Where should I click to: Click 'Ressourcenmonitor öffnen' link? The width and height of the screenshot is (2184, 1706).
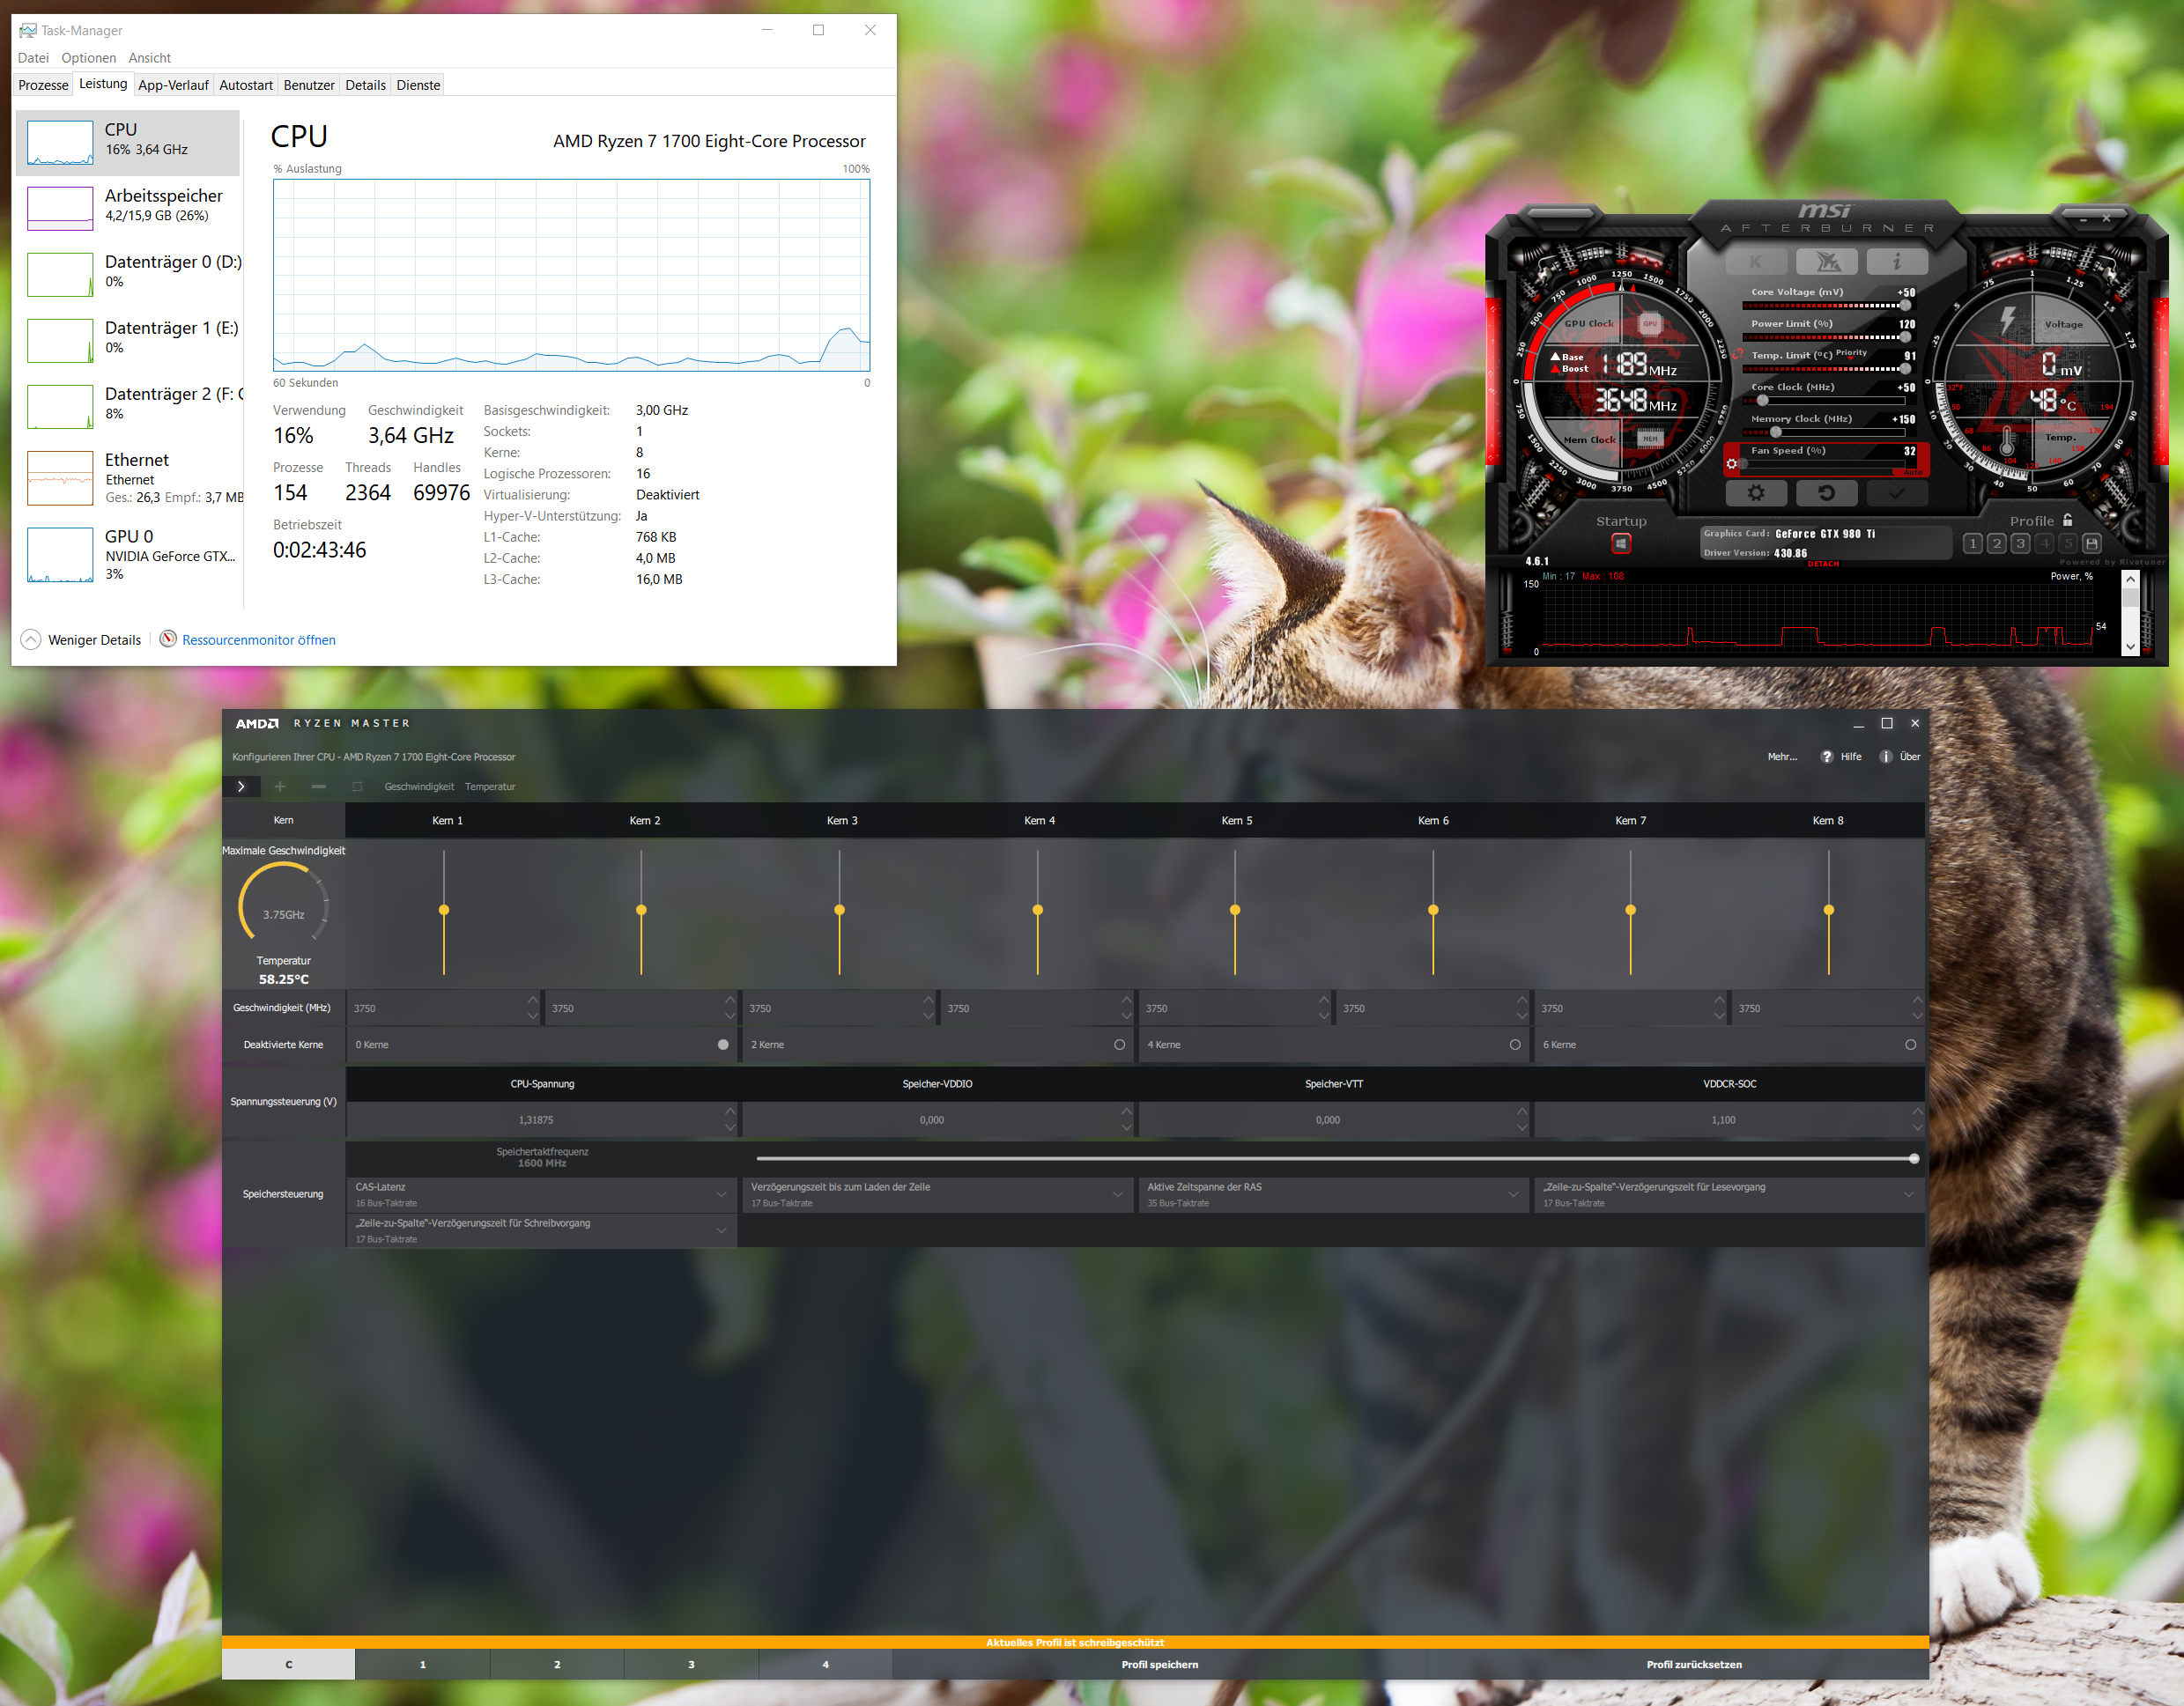(258, 640)
